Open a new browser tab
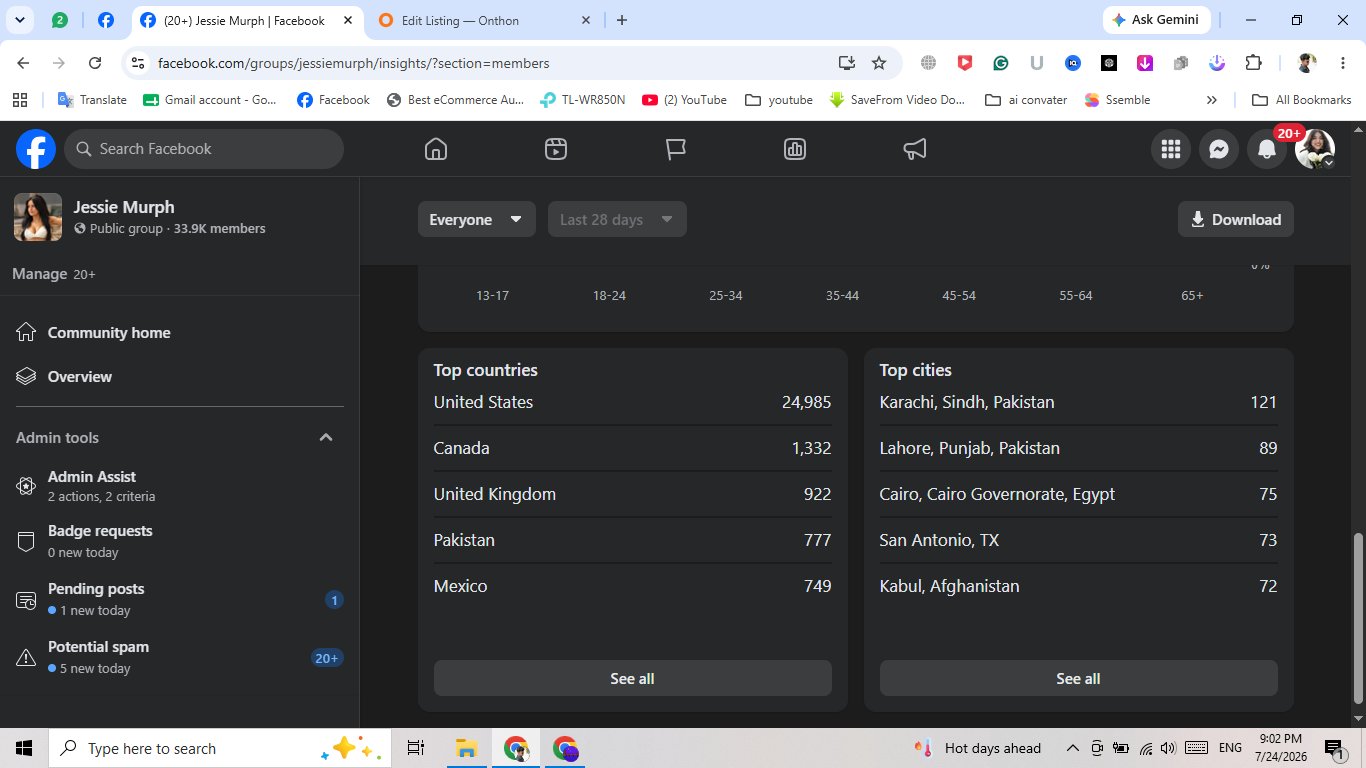1366x768 pixels. click(x=622, y=20)
